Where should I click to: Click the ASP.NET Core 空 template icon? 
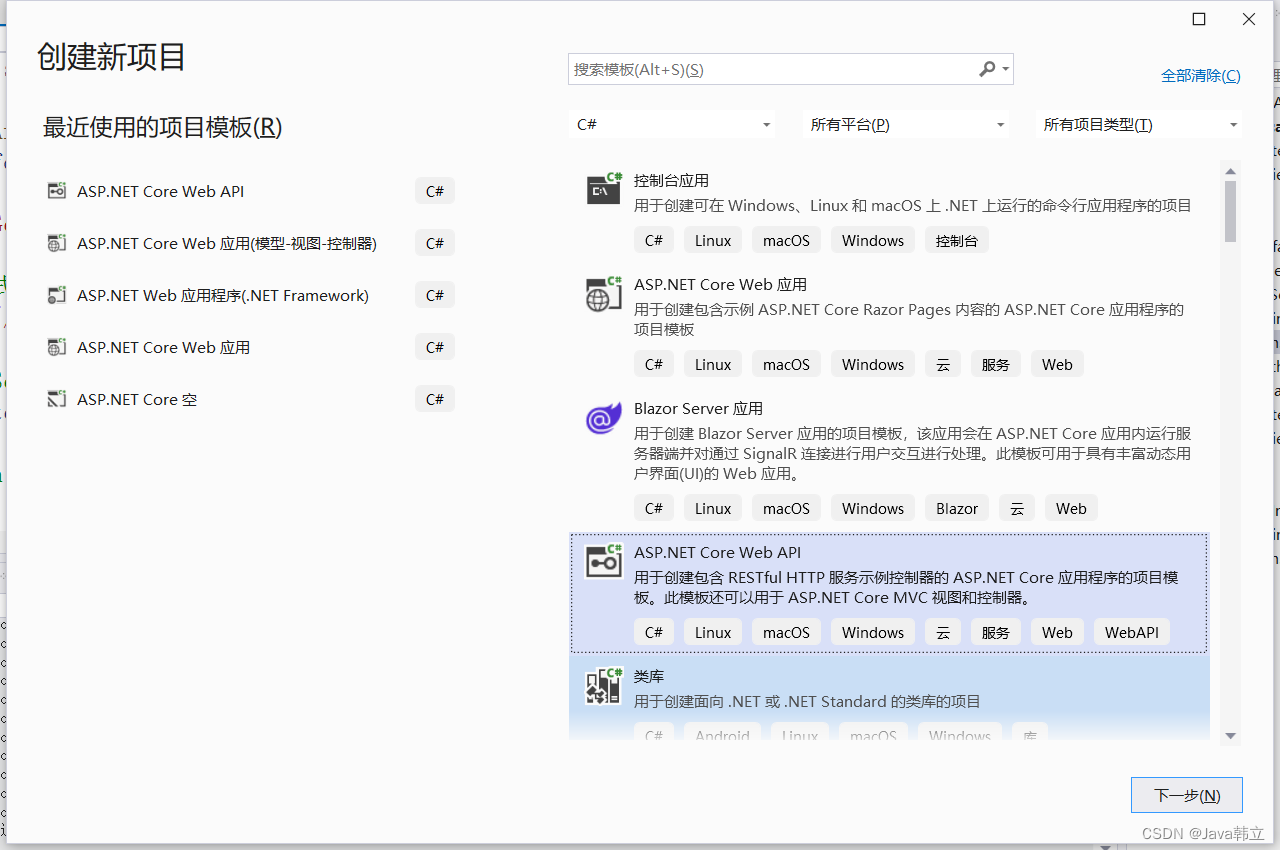tap(57, 399)
